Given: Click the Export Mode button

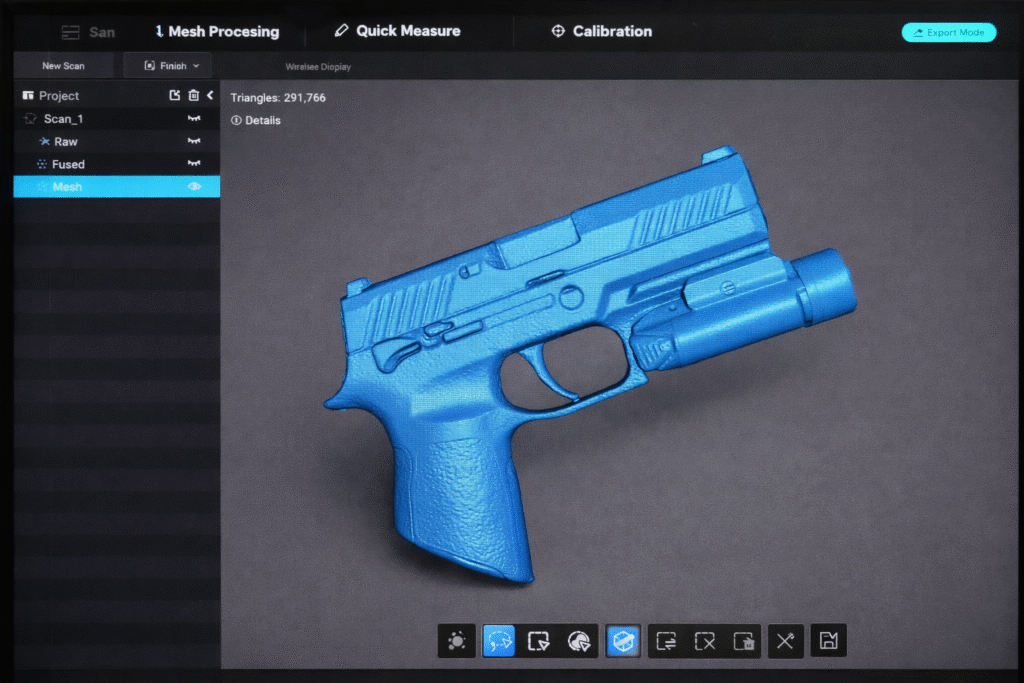Looking at the screenshot, I should (x=948, y=32).
